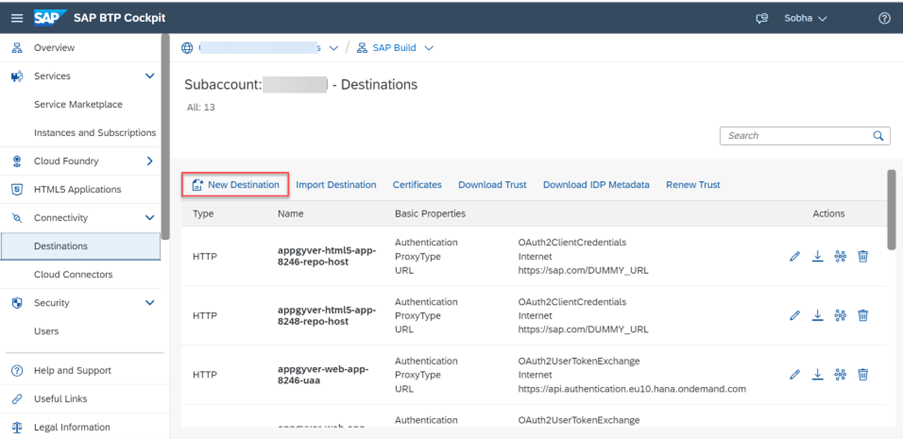Open the feedback chat icon in header
The image size is (903, 439).
[x=762, y=18]
